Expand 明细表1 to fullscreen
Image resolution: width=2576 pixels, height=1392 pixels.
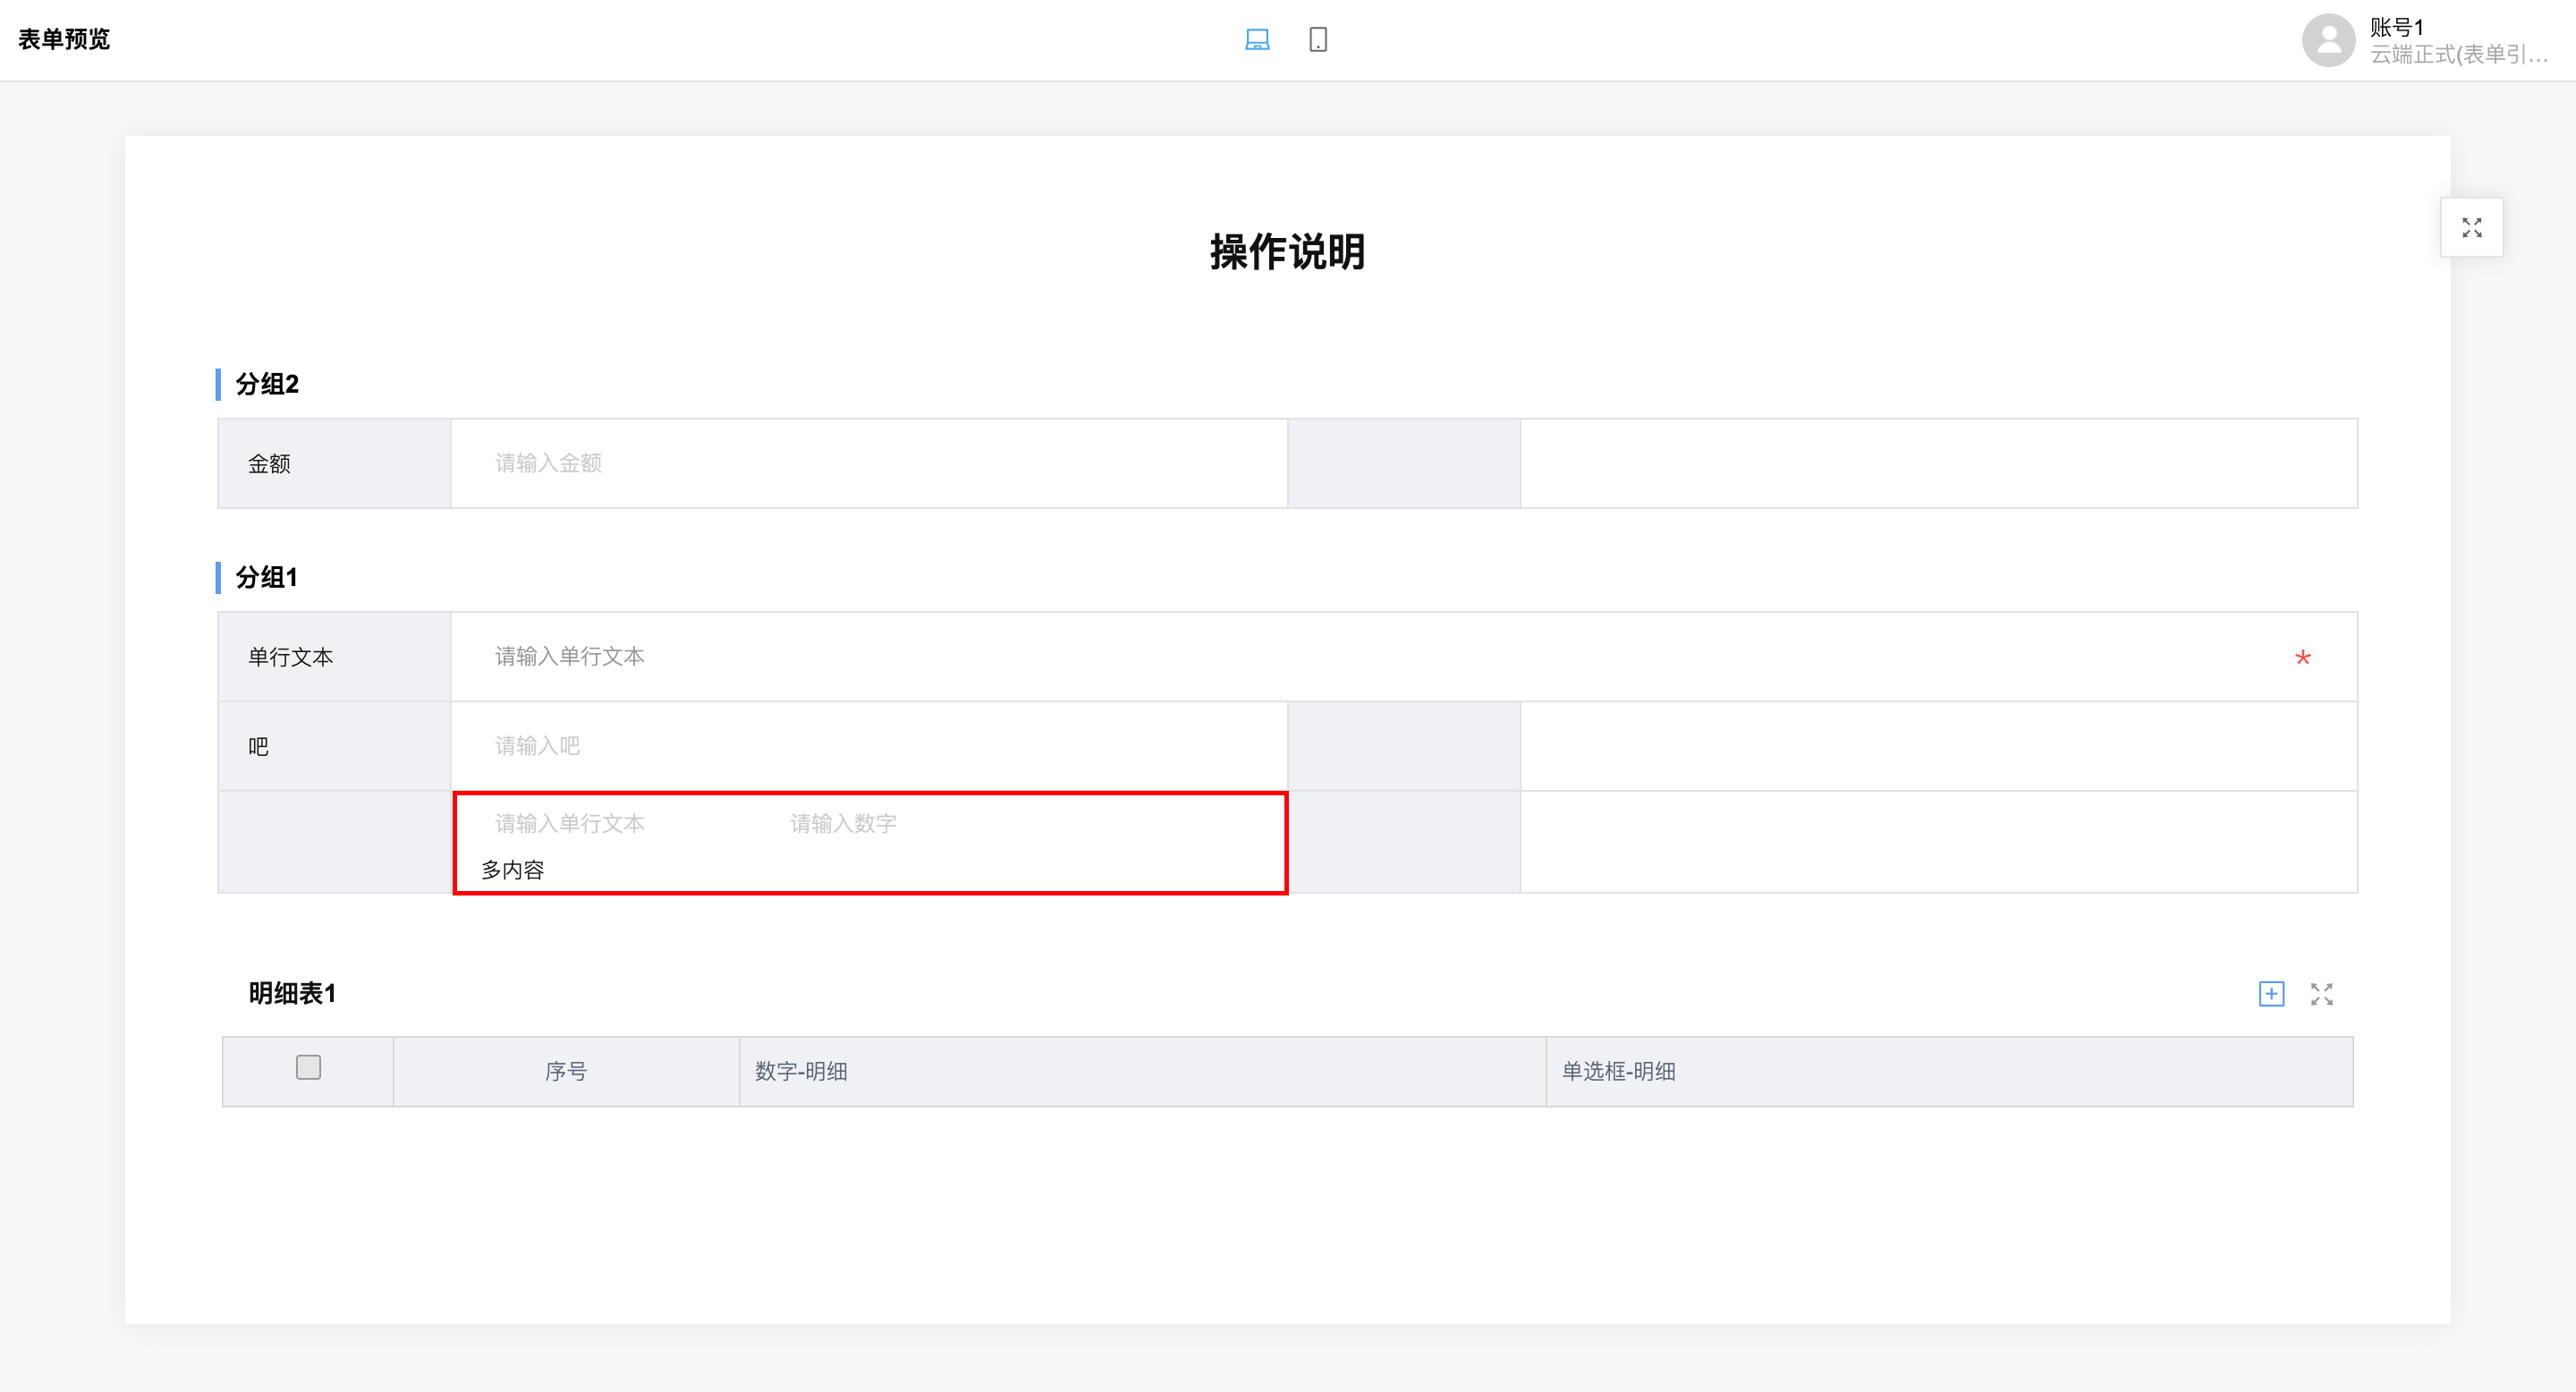(x=2322, y=994)
